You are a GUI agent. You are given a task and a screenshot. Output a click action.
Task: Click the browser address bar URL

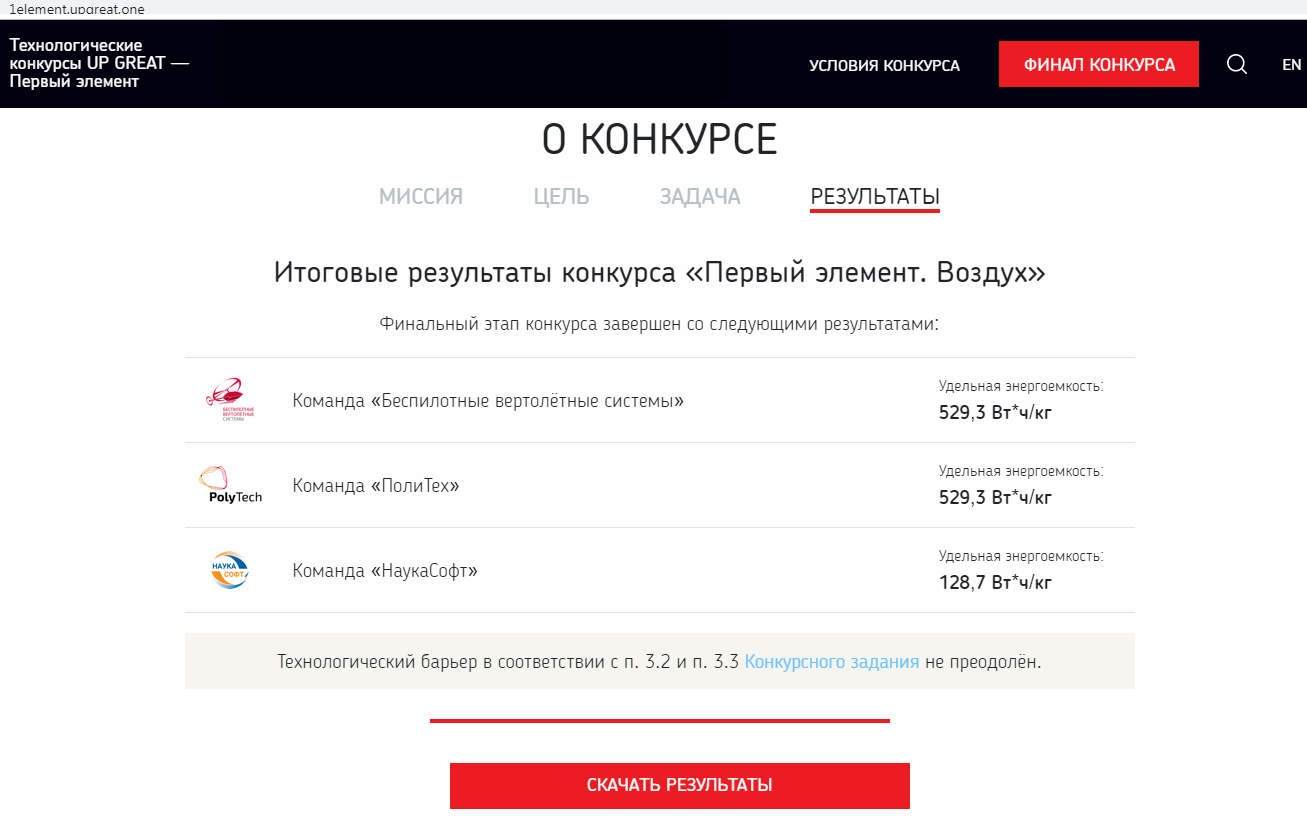pyautogui.click(x=76, y=9)
